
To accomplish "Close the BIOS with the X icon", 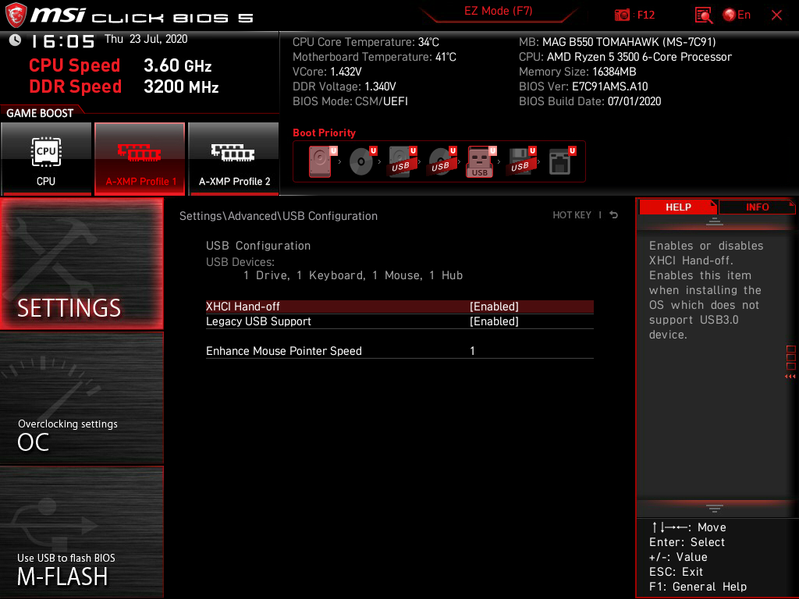I will click(x=777, y=15).
